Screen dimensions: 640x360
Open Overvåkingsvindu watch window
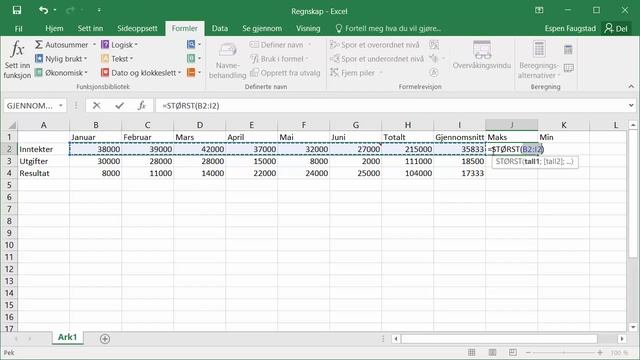pyautogui.click(x=482, y=55)
